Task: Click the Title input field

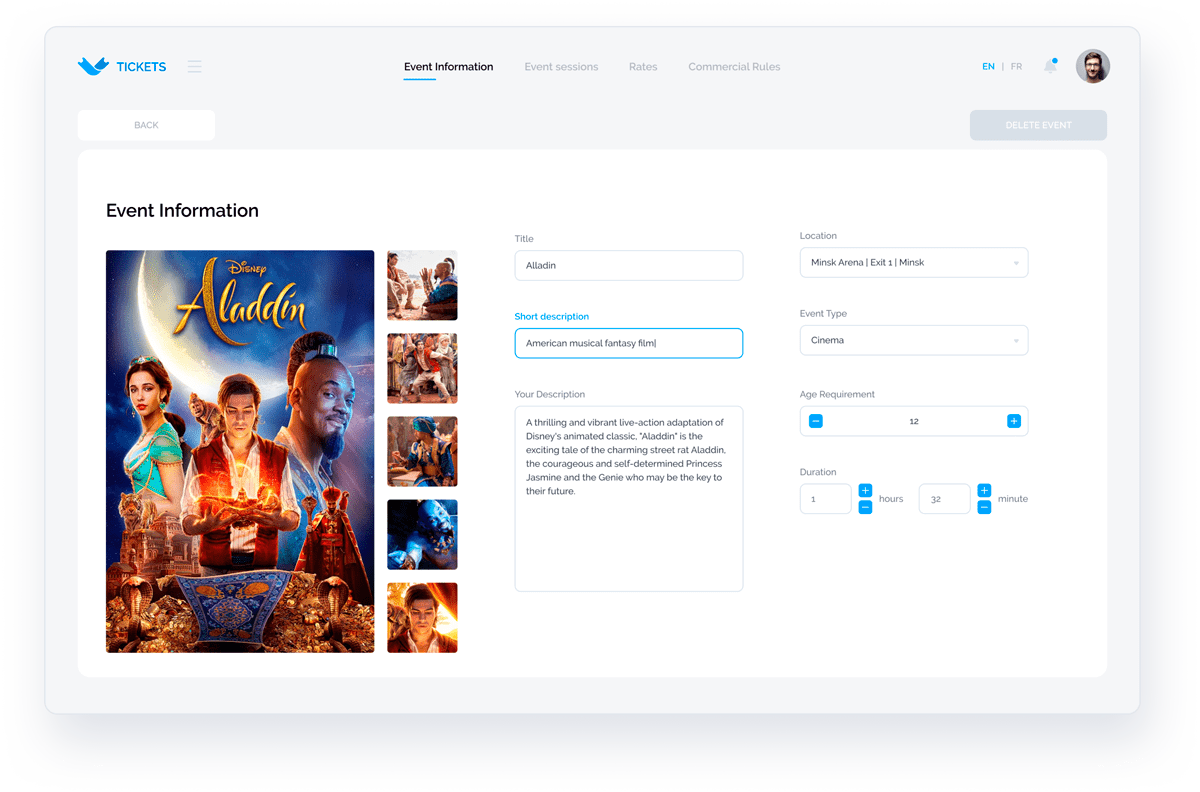Action: [x=628, y=265]
